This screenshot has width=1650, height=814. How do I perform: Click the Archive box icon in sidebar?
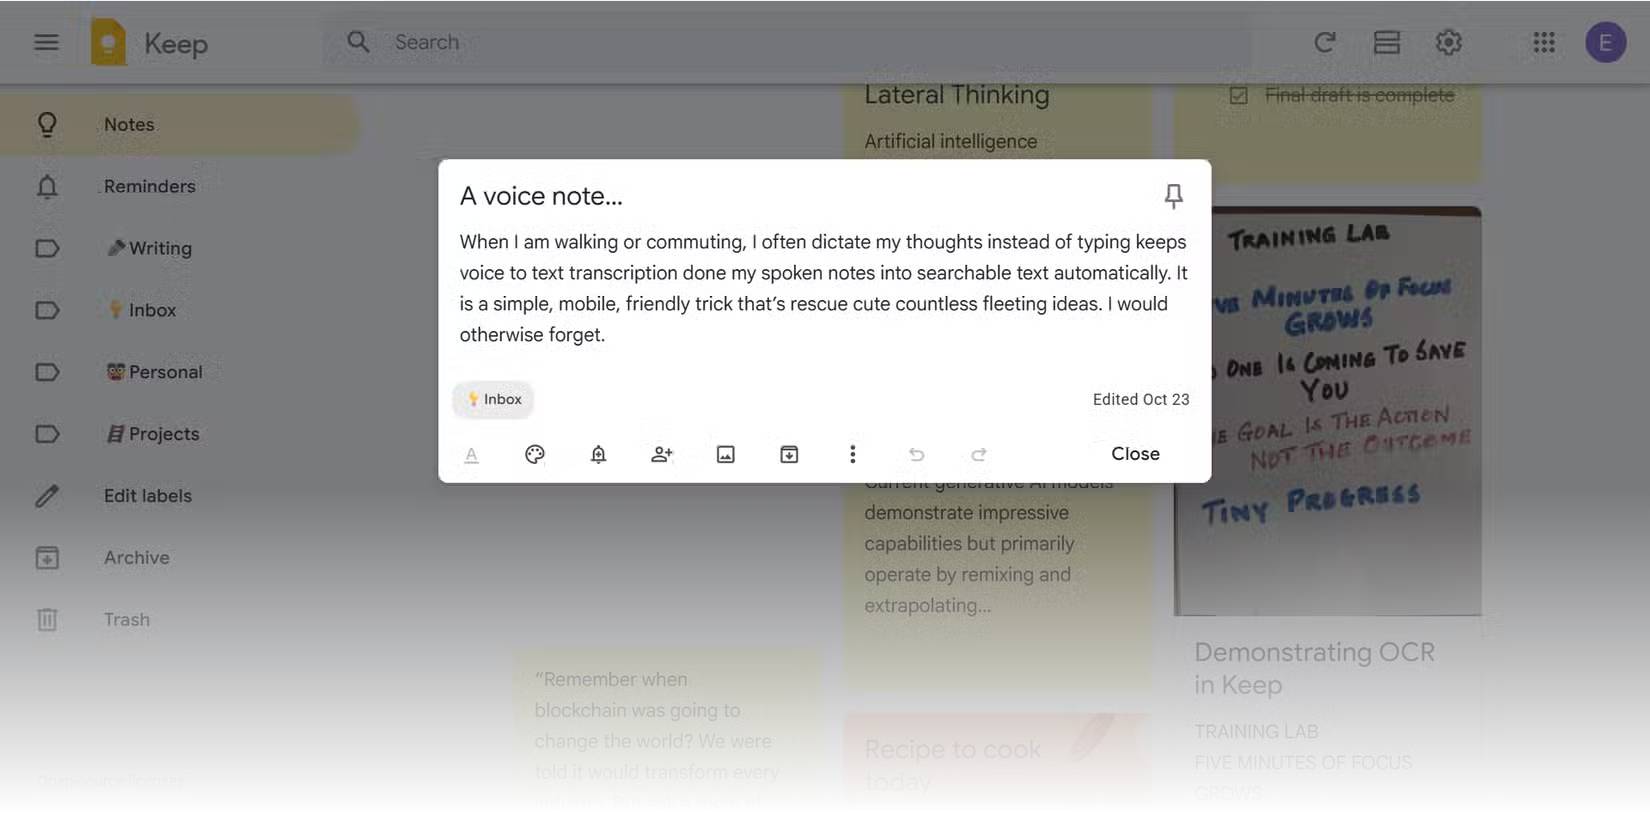coord(47,558)
